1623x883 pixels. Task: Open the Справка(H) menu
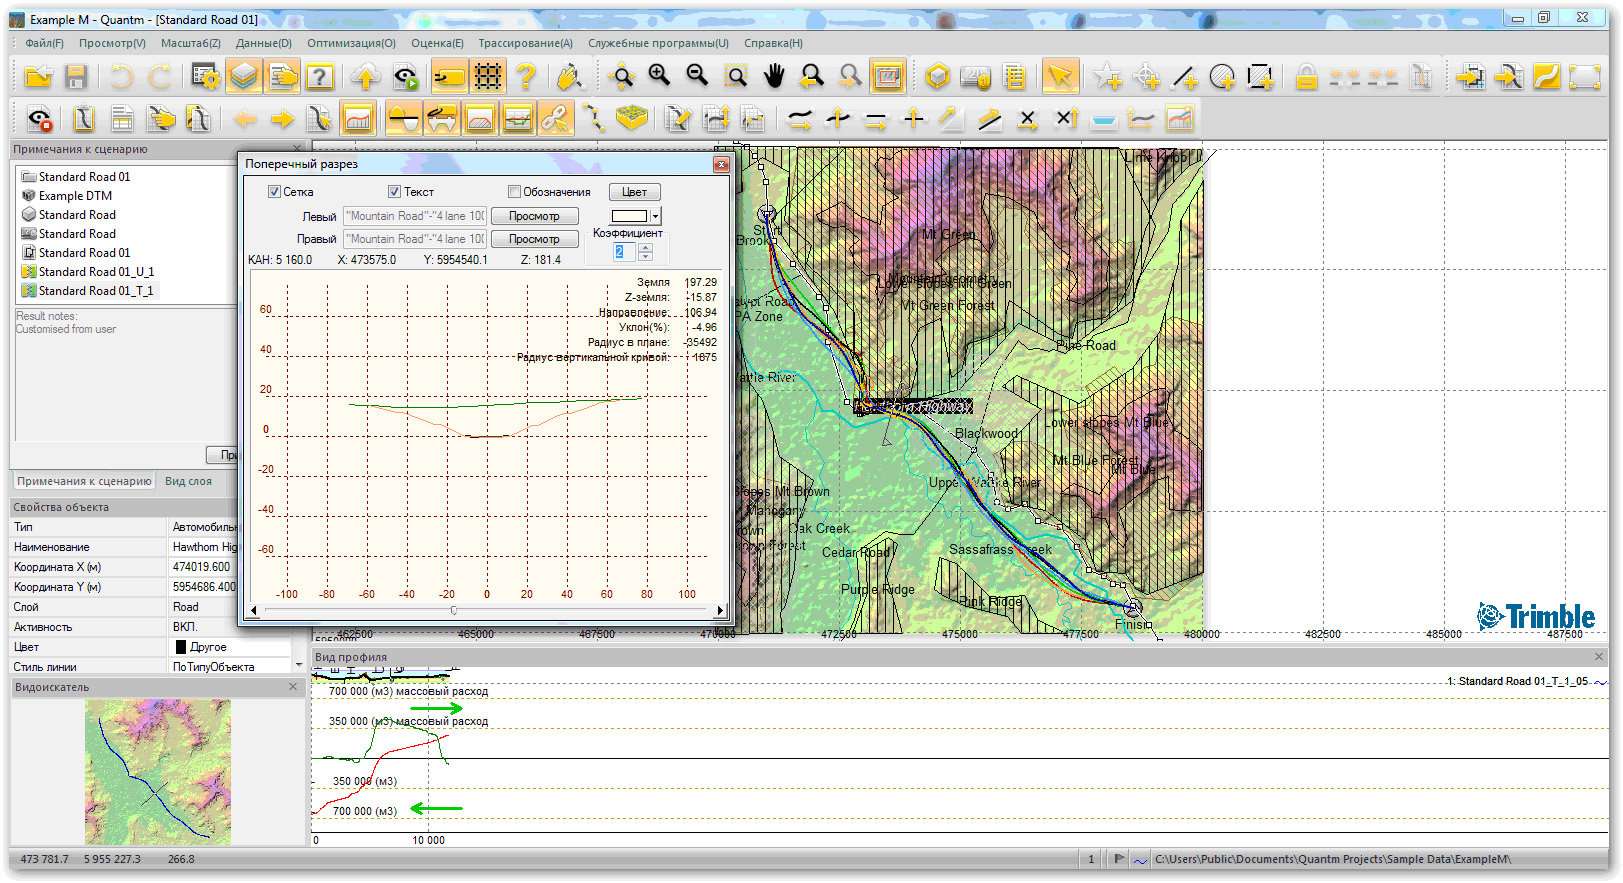[x=773, y=43]
